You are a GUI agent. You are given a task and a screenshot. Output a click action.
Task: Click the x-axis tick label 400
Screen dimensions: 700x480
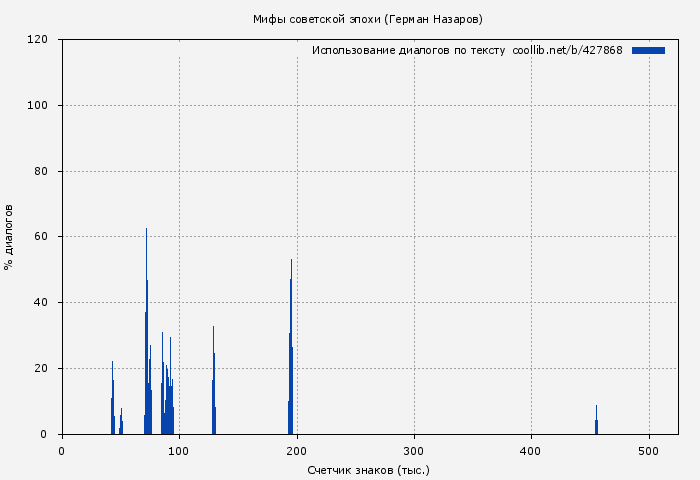(x=531, y=450)
